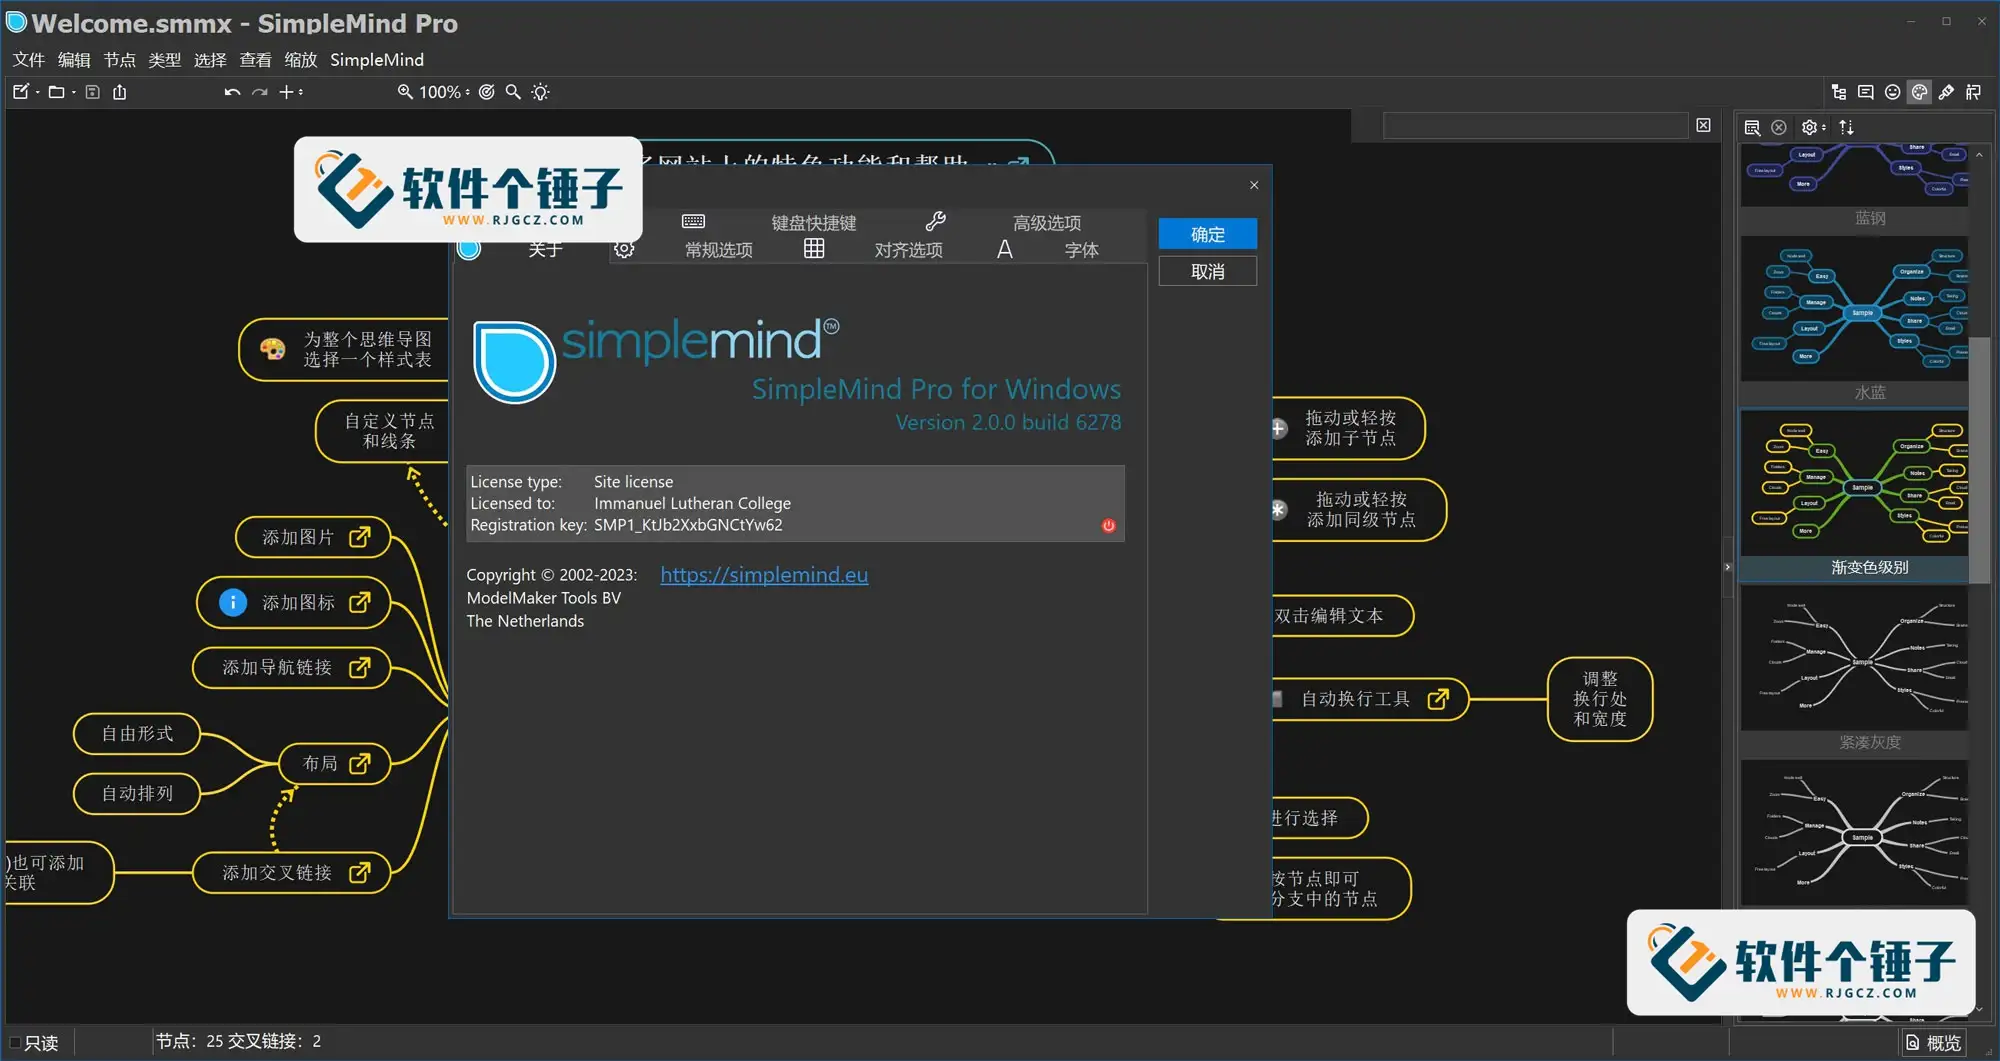
Task: Open the style panel gear dropdown arrows
Action: click(x=1823, y=127)
